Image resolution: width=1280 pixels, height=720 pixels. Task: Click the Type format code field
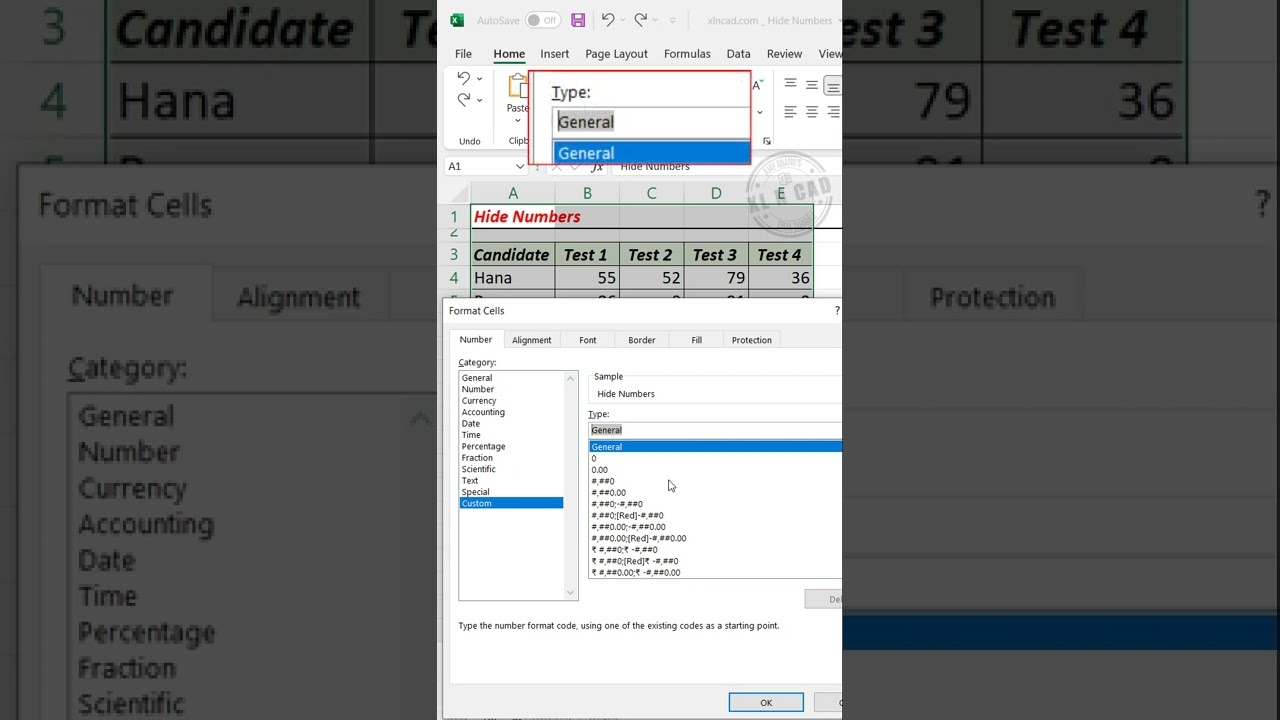tap(715, 430)
